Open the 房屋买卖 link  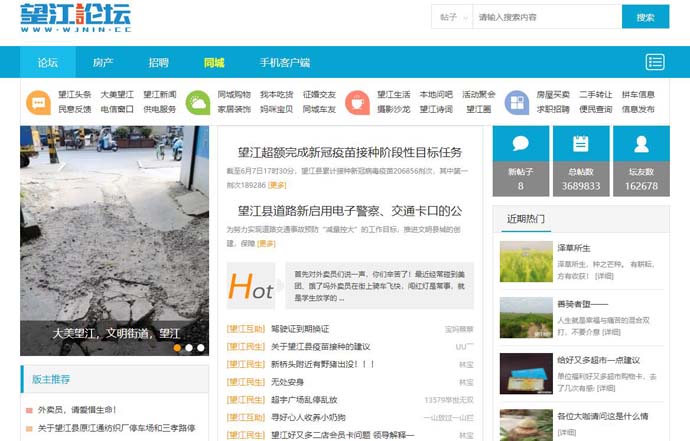553,94
